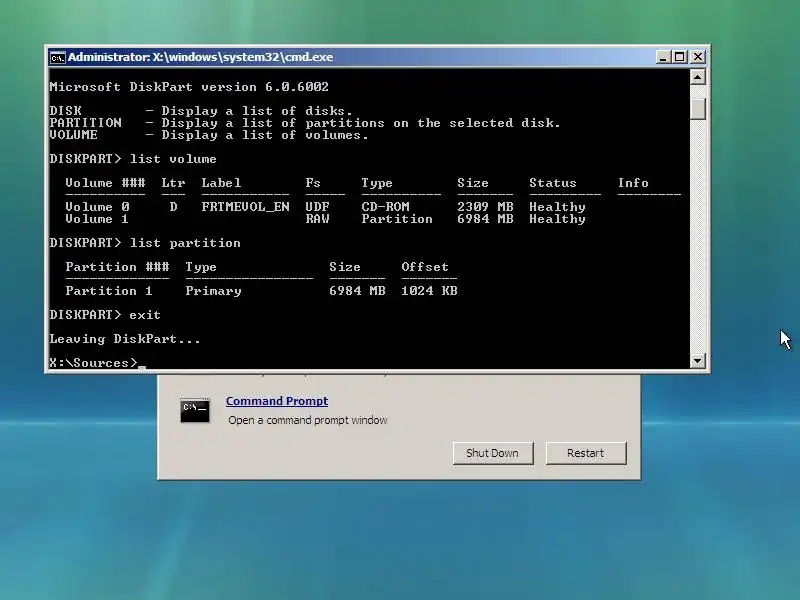Close the cmd.exe window
The width and height of the screenshot is (800, 600).
pos(697,57)
